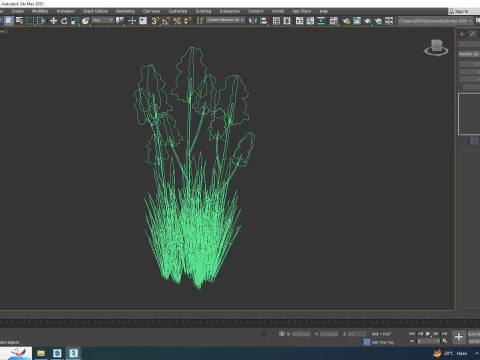Open the Select by Name tool
The width and height of the screenshot is (480, 360).
19,21
